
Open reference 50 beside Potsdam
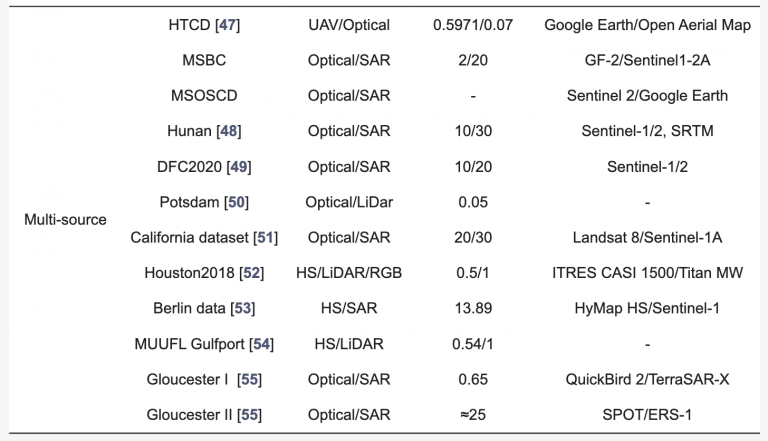pos(236,202)
